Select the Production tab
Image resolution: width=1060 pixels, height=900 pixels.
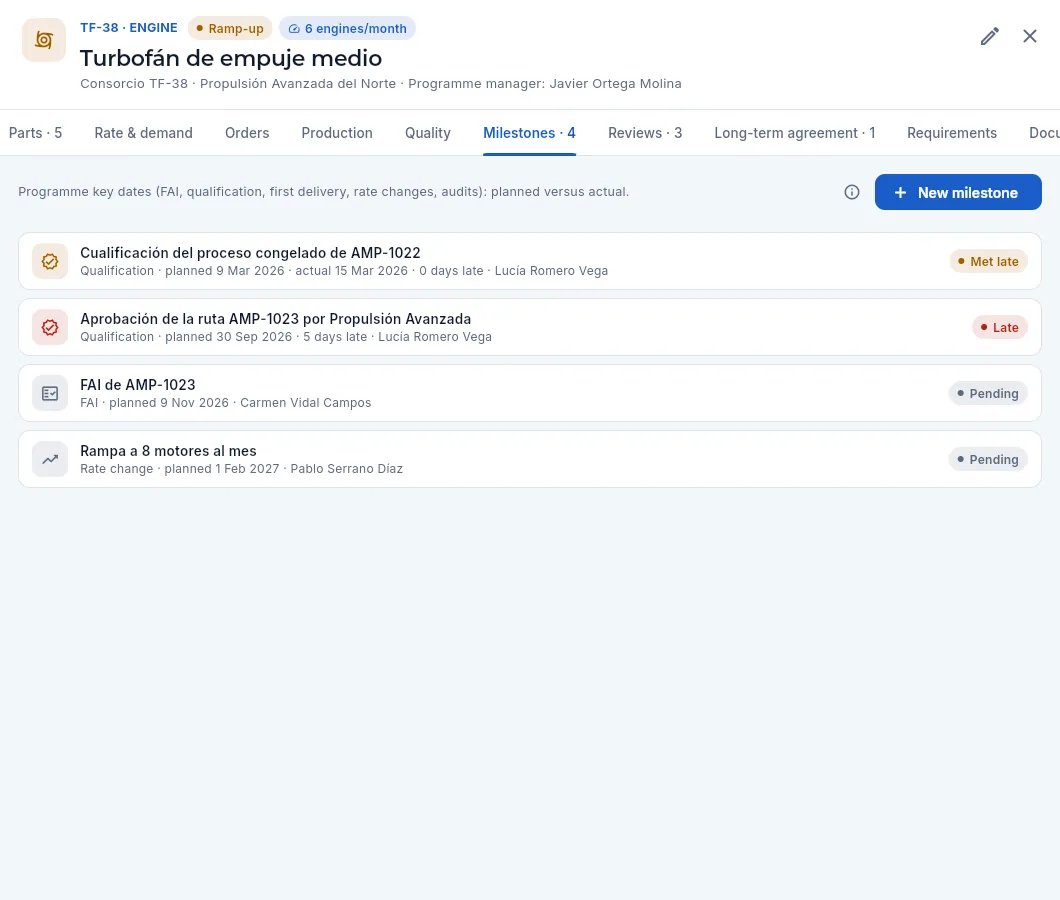pos(337,133)
